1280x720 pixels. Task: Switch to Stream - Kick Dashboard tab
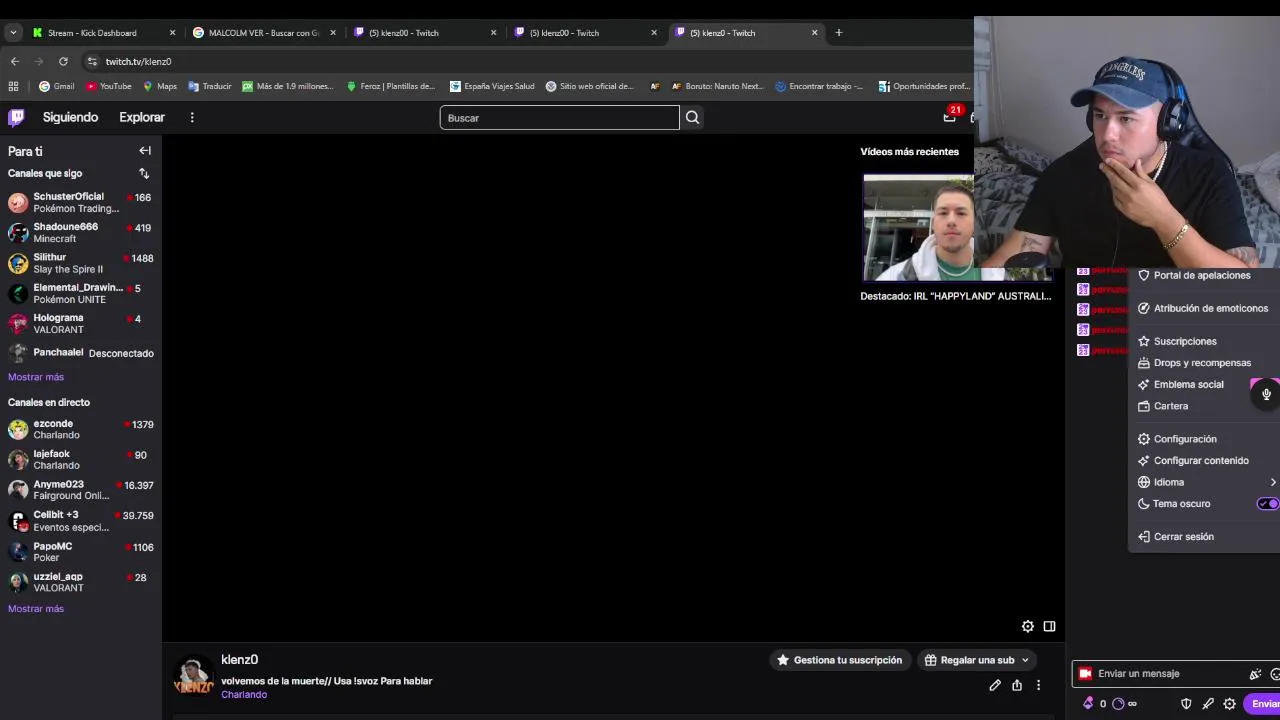pyautogui.click(x=104, y=33)
